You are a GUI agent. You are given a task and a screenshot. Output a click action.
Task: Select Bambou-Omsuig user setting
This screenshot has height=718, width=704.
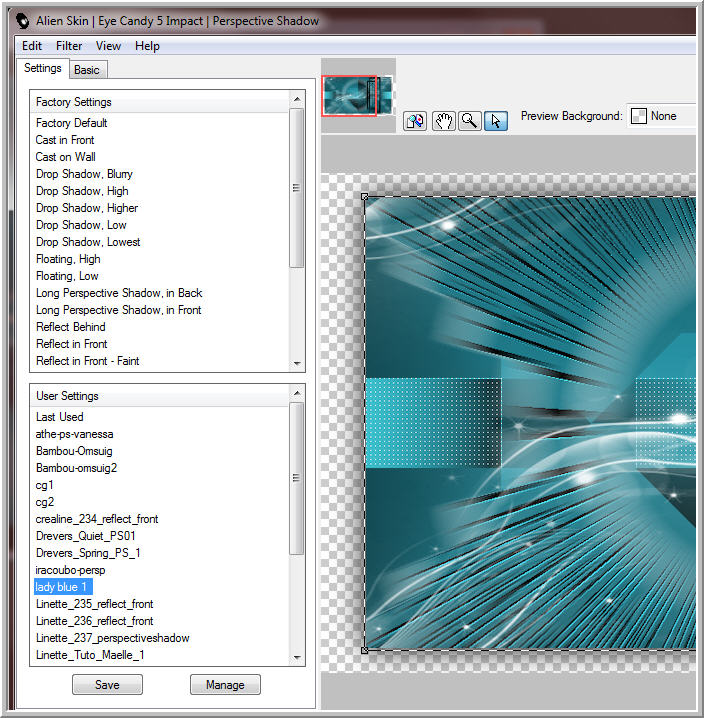coord(74,451)
